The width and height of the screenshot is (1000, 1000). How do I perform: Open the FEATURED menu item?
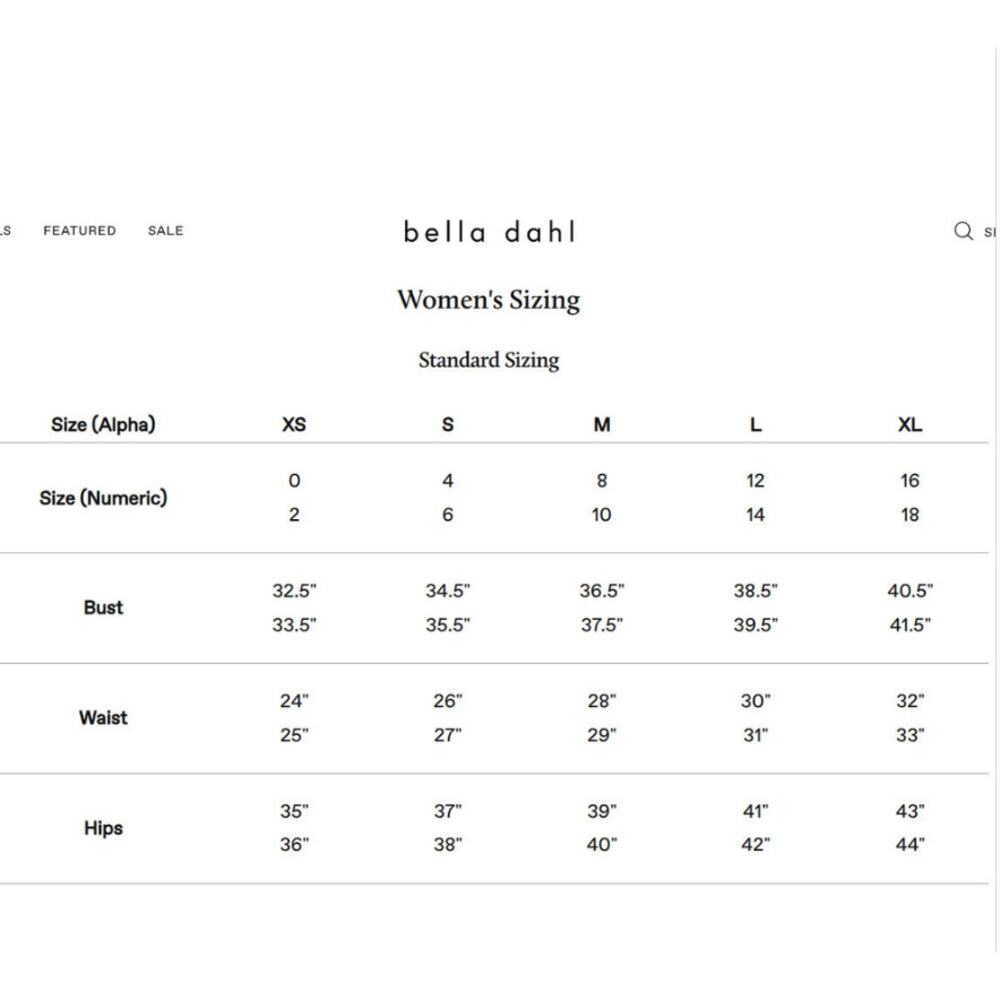tap(80, 231)
